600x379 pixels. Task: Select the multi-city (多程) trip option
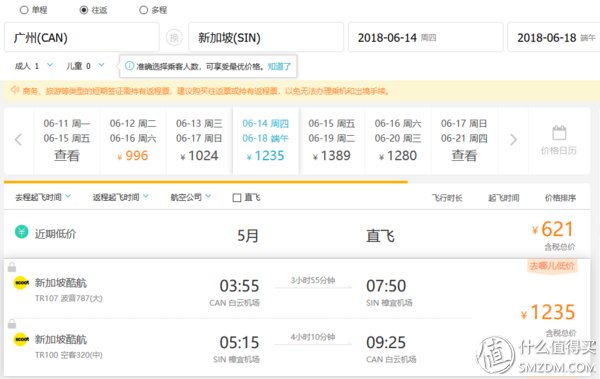tap(143, 10)
